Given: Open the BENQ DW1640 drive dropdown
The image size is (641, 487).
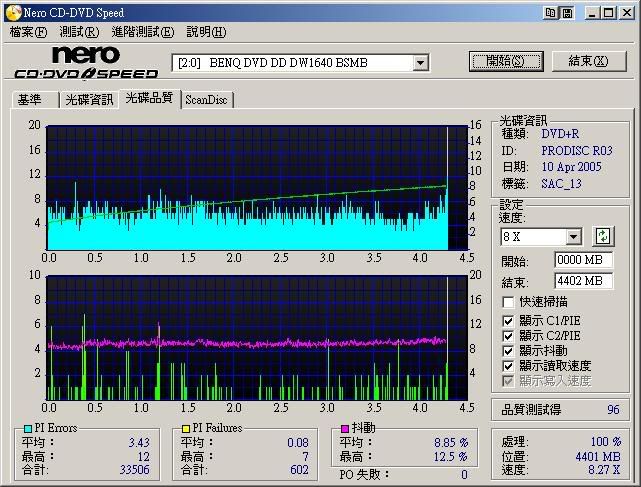Looking at the screenshot, I should click(421, 63).
